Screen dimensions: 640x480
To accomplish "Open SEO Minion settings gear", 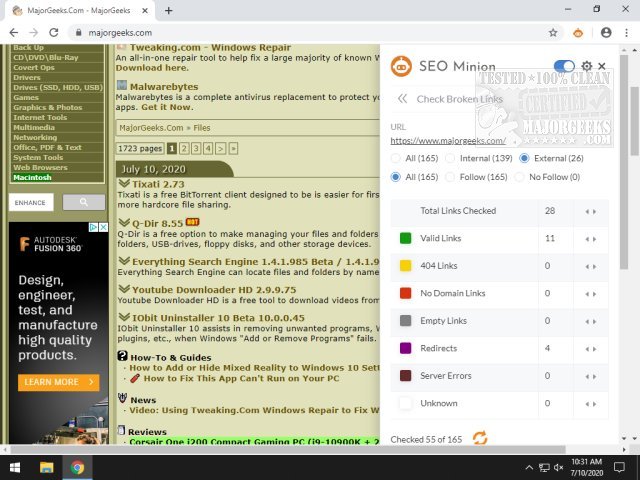I will click(x=587, y=66).
